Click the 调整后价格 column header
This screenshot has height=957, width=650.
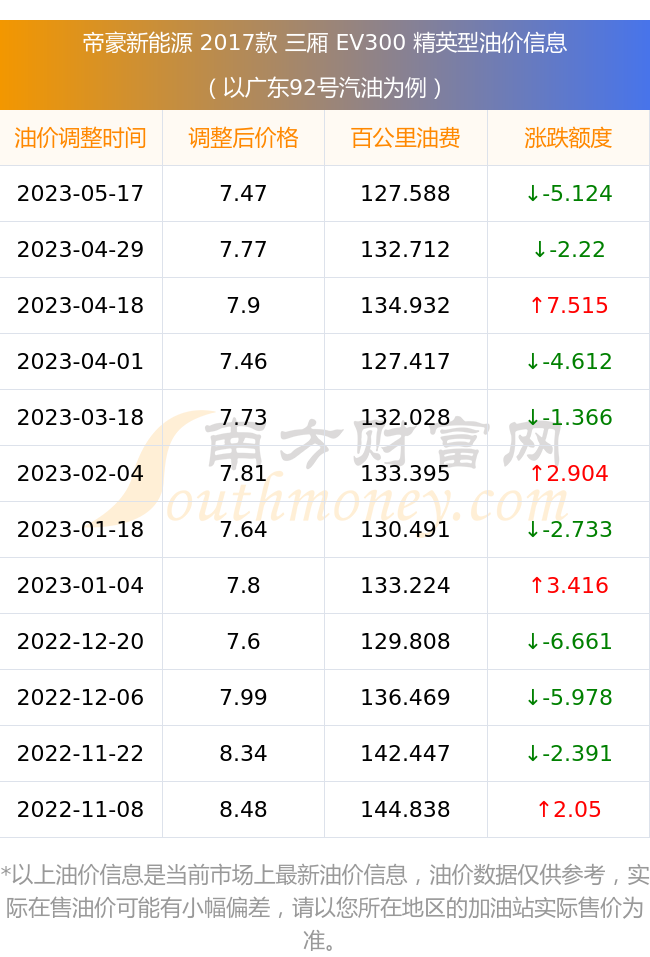pyautogui.click(x=244, y=138)
